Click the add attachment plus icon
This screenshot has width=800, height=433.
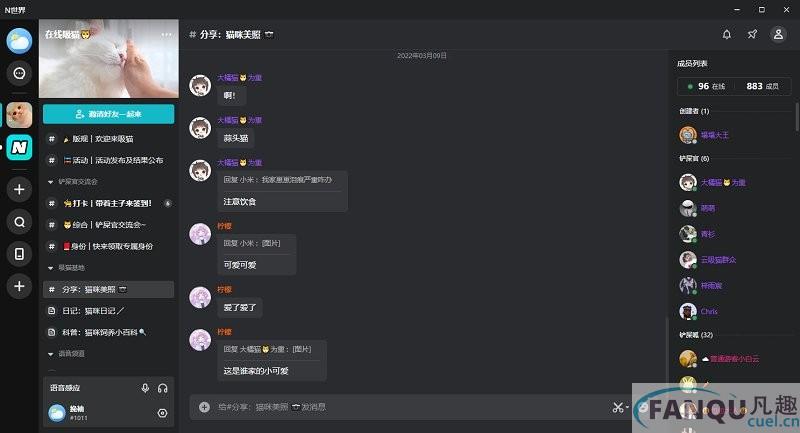coord(204,407)
